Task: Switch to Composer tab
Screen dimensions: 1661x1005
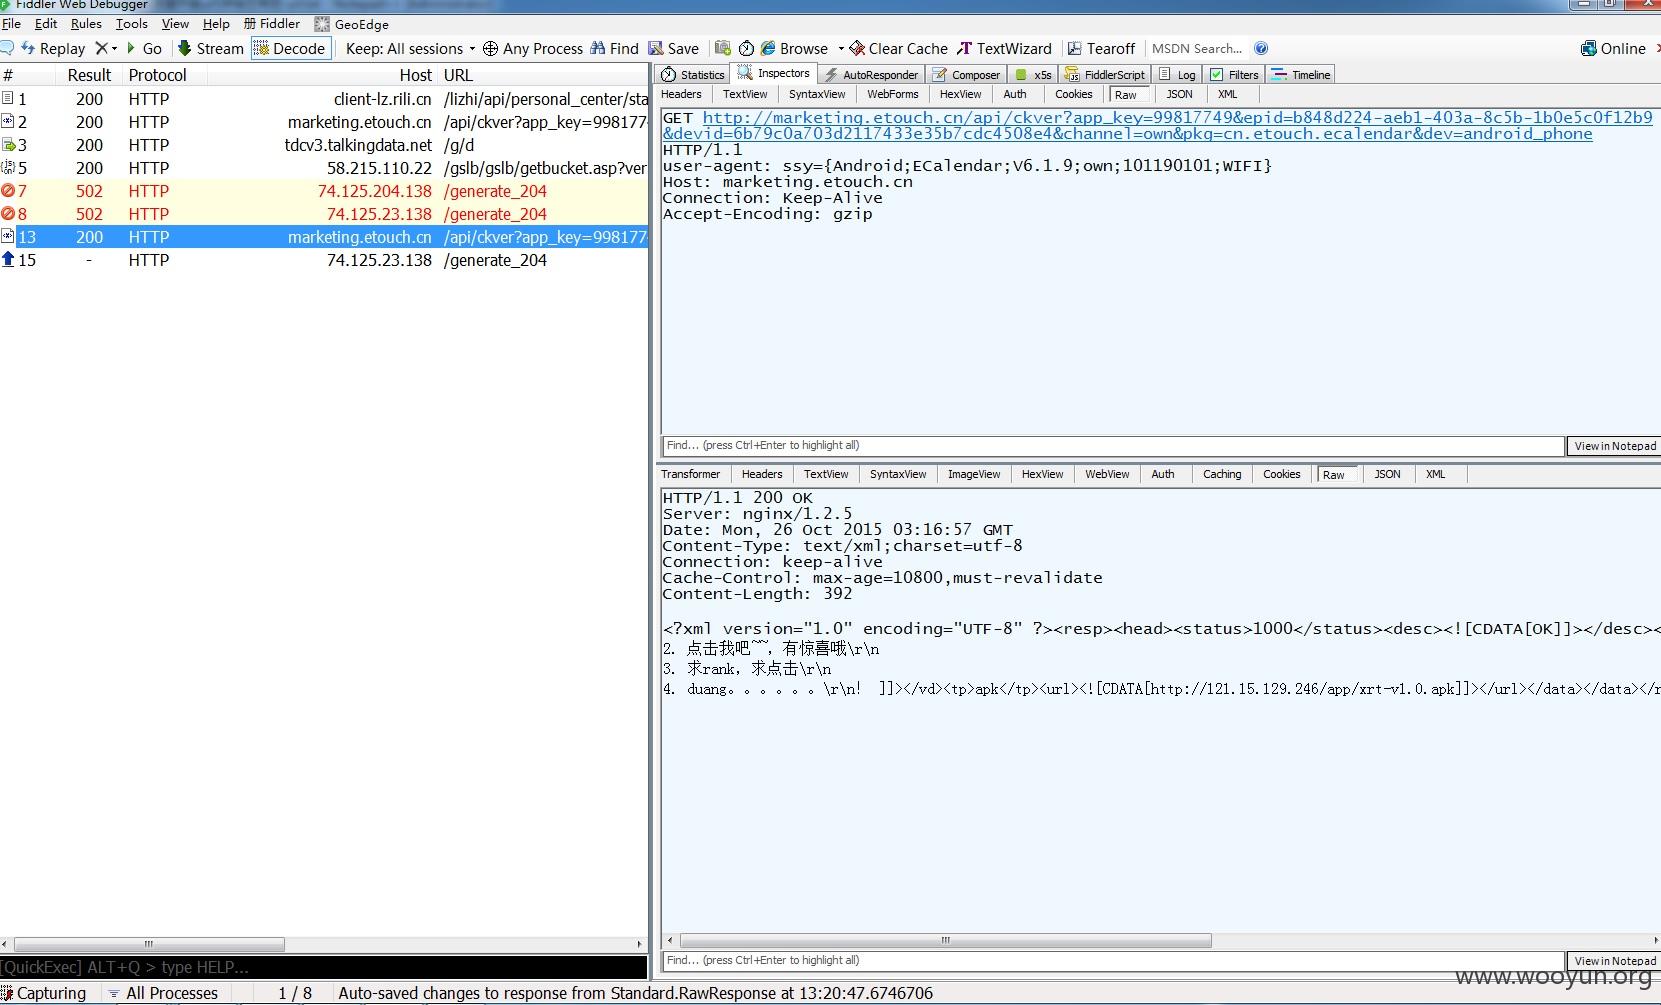Action: [x=966, y=74]
